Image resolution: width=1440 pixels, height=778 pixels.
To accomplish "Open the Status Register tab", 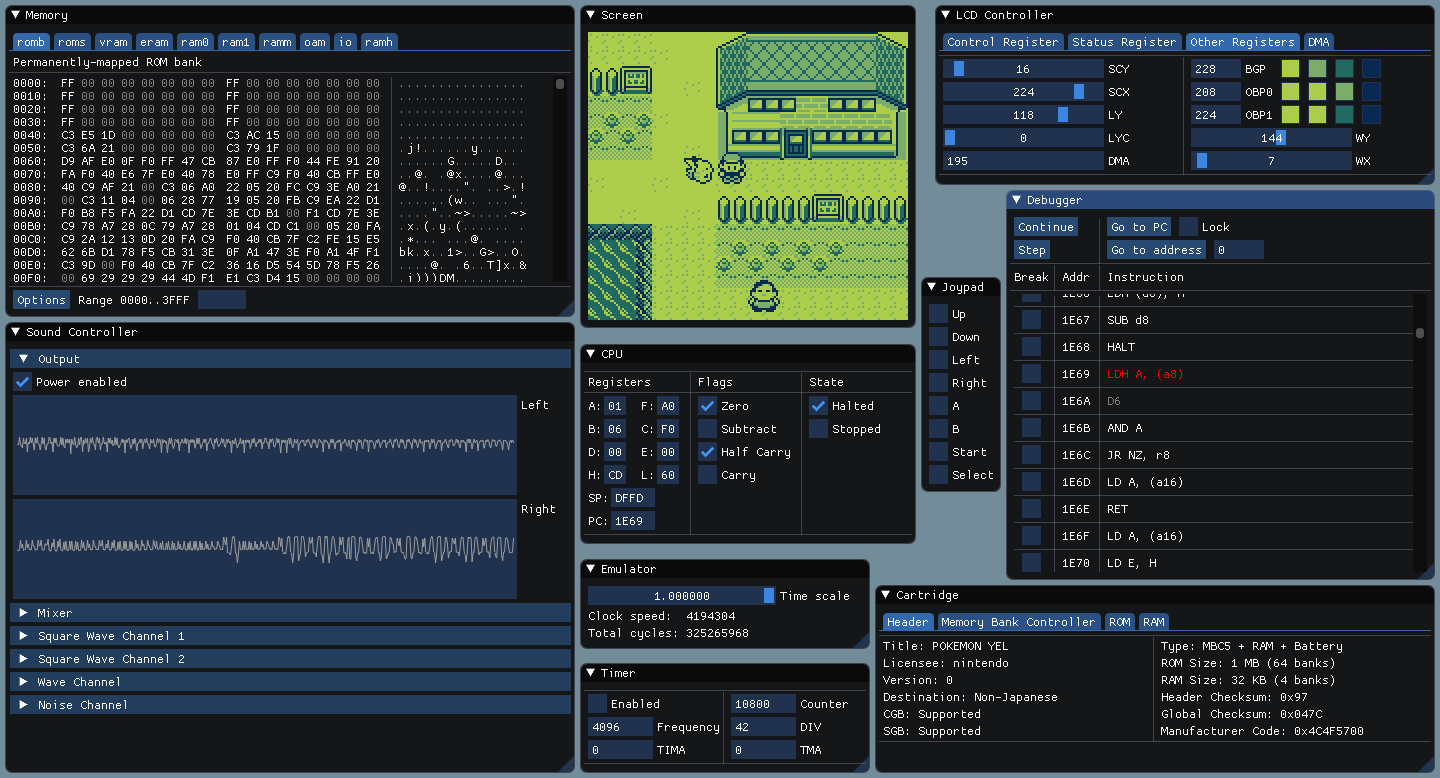I will [1124, 42].
